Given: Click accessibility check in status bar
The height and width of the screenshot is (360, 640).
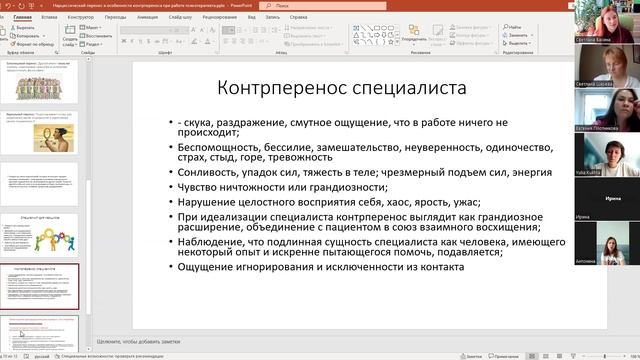Looking at the screenshot, I should click(x=109, y=356).
